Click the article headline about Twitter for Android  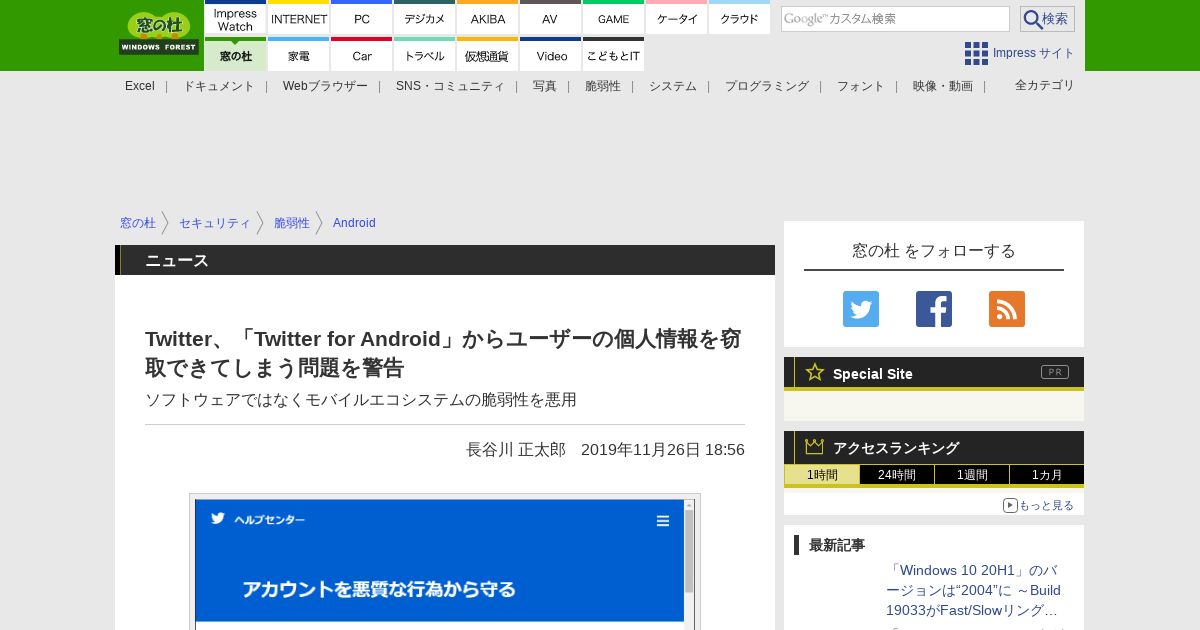tap(443, 353)
